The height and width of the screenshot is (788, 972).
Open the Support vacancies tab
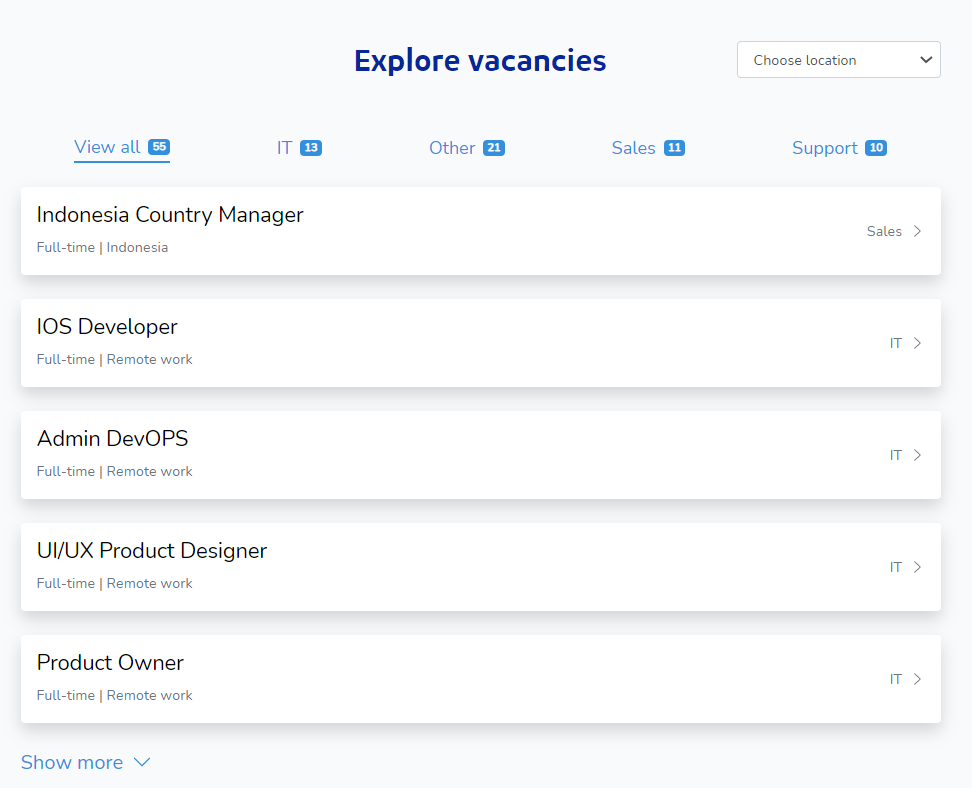[824, 148]
